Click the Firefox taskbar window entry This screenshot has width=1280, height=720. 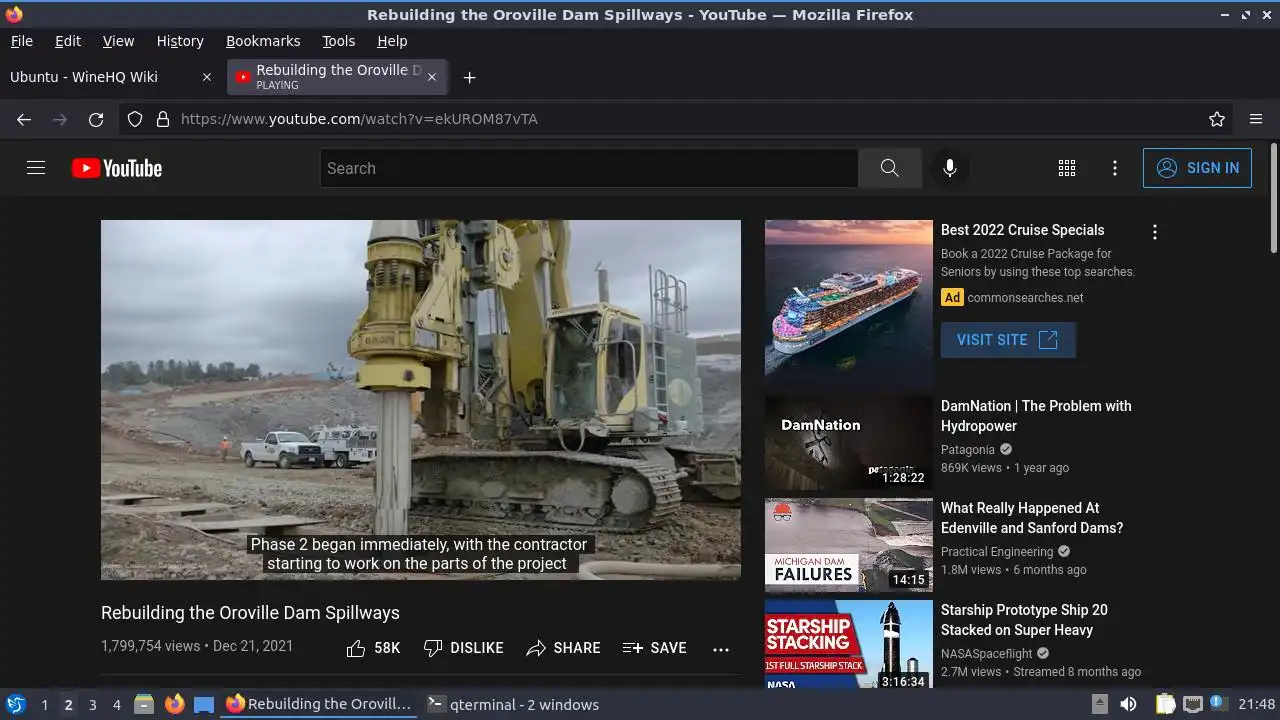[319, 704]
